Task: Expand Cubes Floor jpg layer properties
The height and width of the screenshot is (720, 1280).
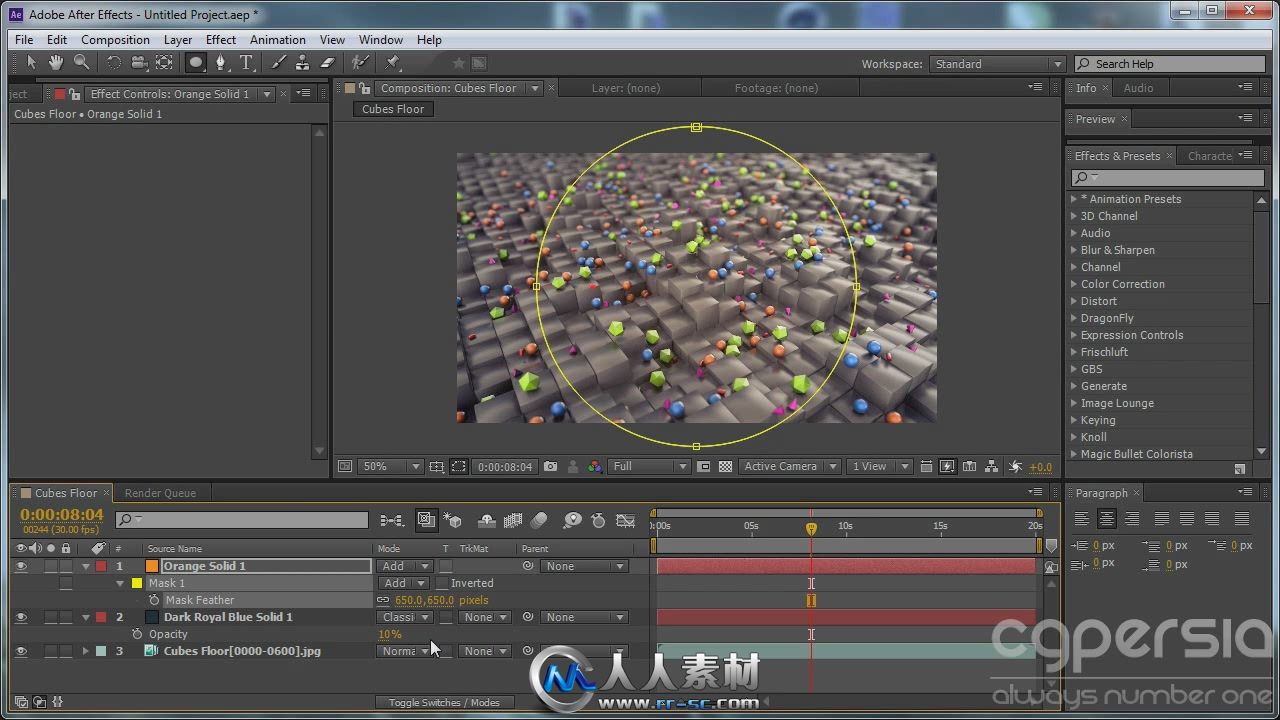Action: (85, 651)
